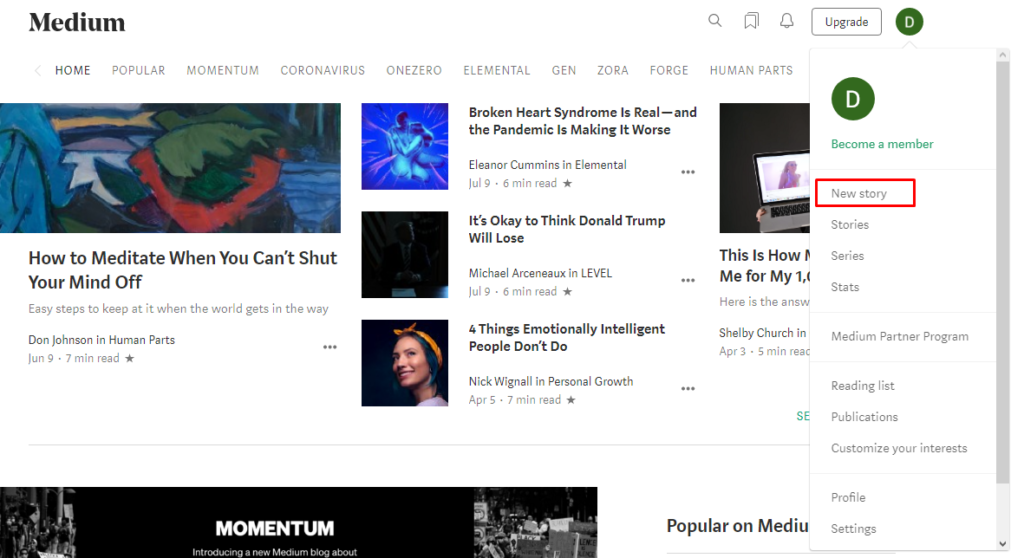1024x558 pixels.
Task: Open more options for Emotionally Intelligent article
Action: (x=688, y=389)
